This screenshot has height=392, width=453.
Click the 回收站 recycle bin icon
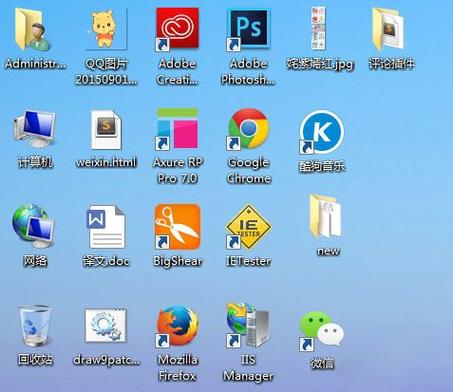click(x=35, y=326)
